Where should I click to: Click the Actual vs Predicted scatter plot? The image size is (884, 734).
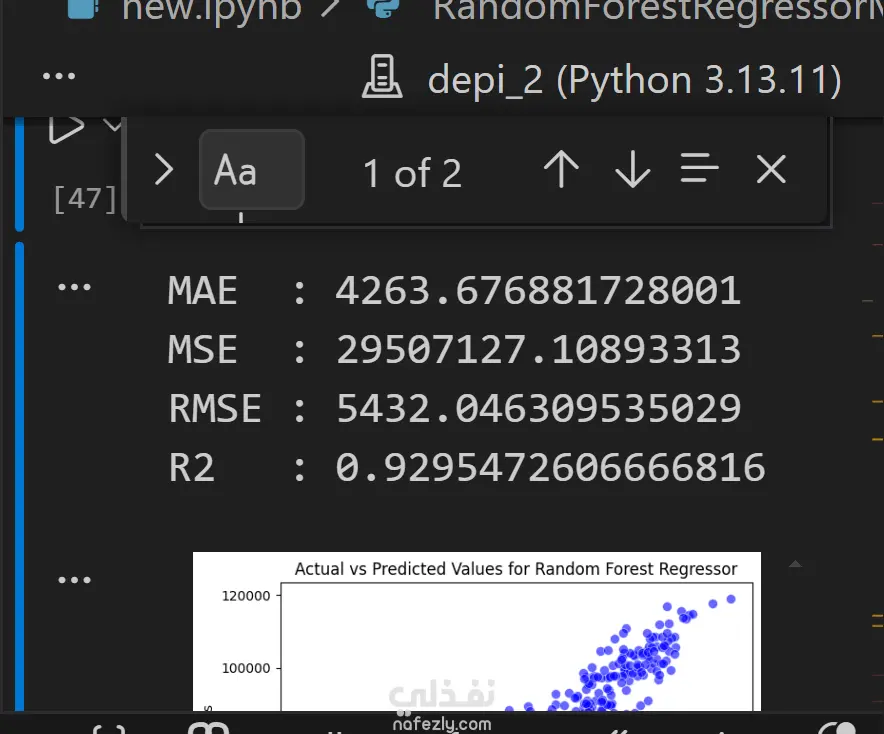pyautogui.click(x=476, y=631)
